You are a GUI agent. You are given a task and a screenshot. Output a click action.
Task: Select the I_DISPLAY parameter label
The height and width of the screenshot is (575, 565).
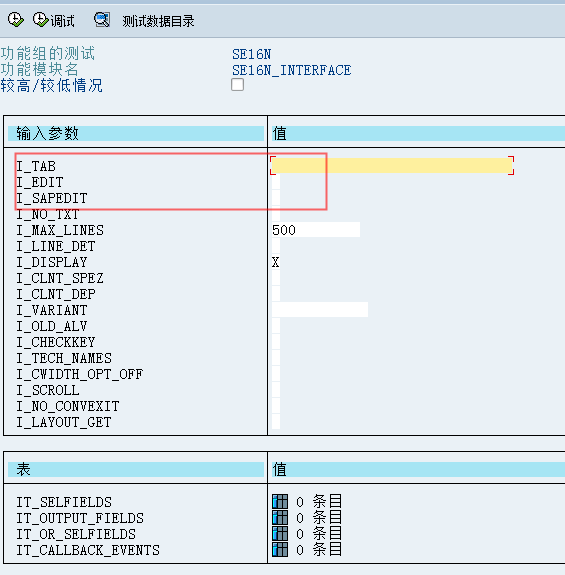[52, 262]
